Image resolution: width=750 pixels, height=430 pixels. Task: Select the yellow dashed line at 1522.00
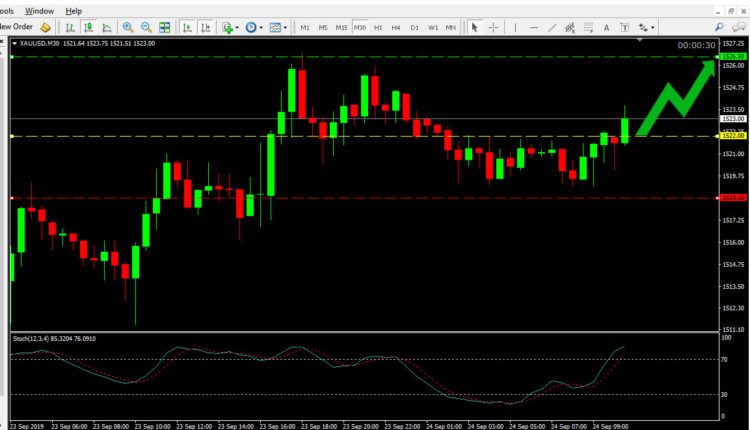(x=364, y=136)
